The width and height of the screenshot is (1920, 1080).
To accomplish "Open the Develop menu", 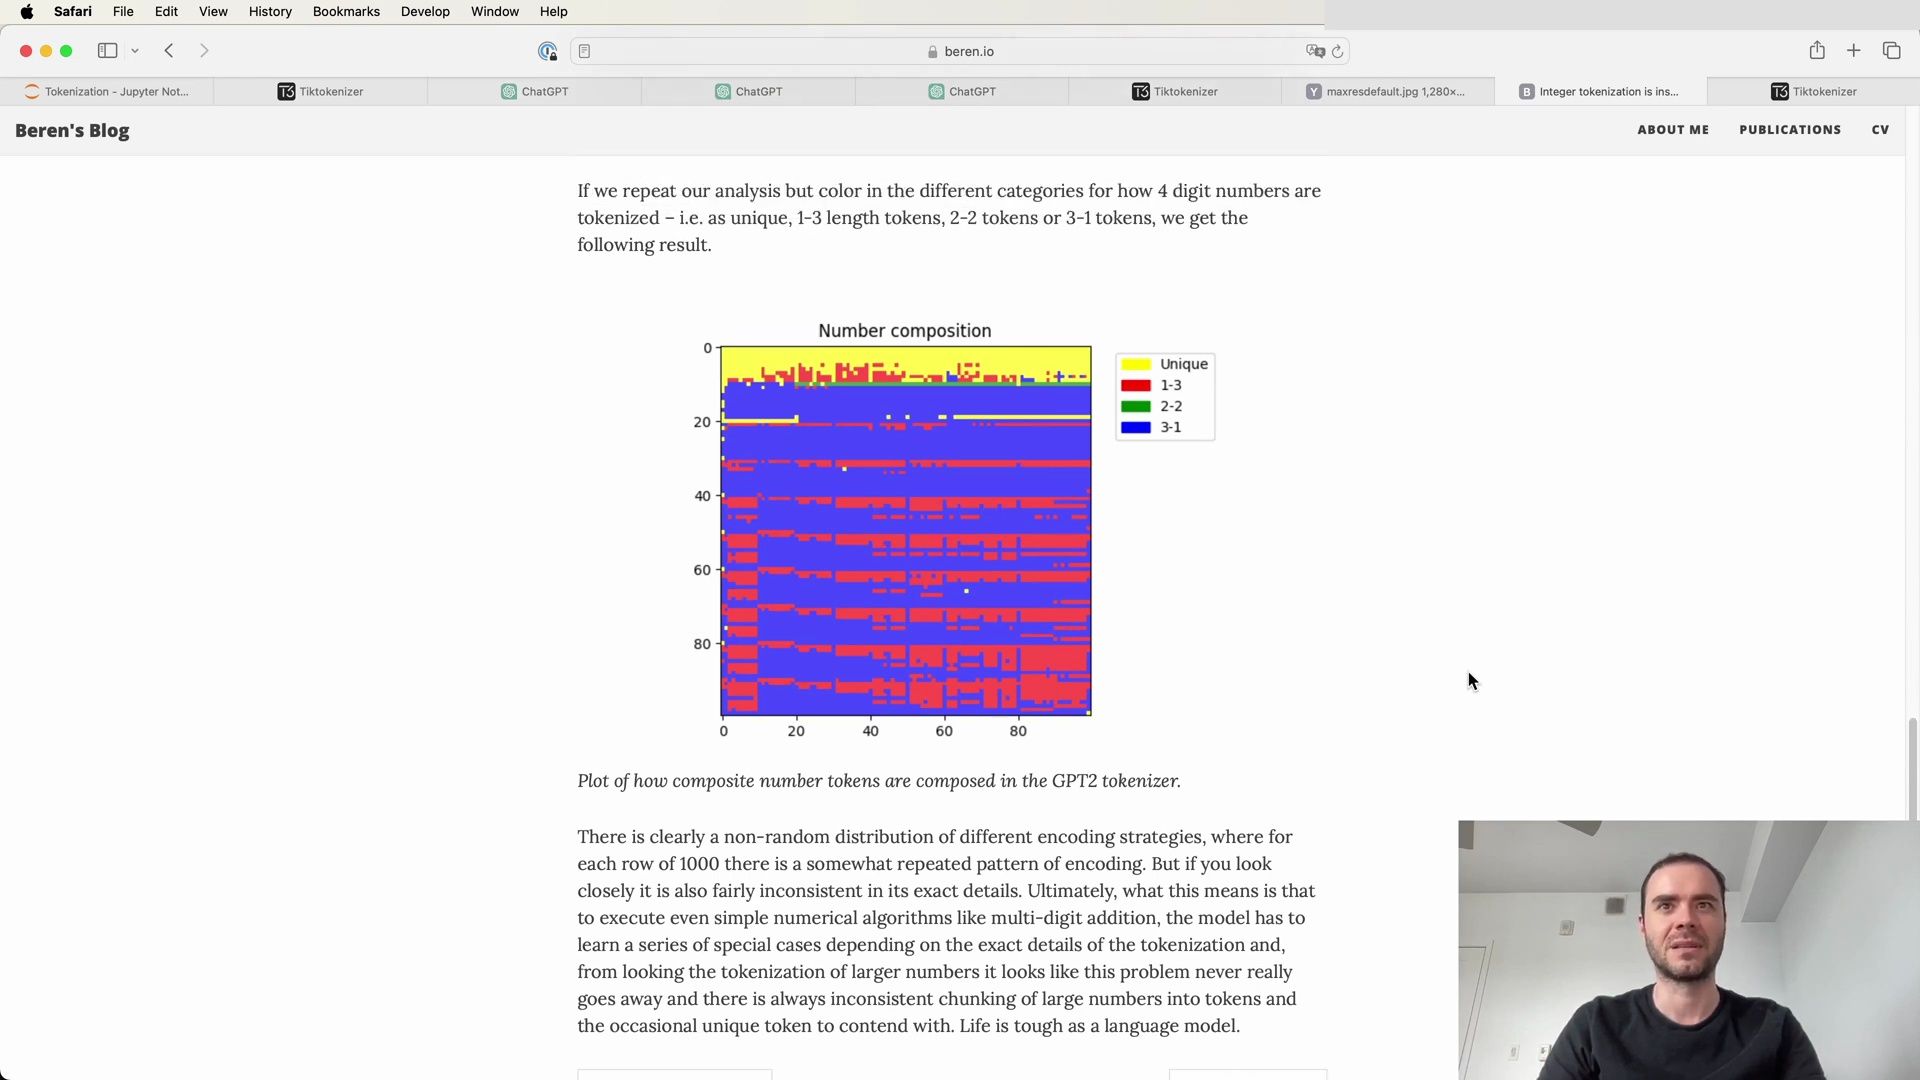I will tap(425, 12).
